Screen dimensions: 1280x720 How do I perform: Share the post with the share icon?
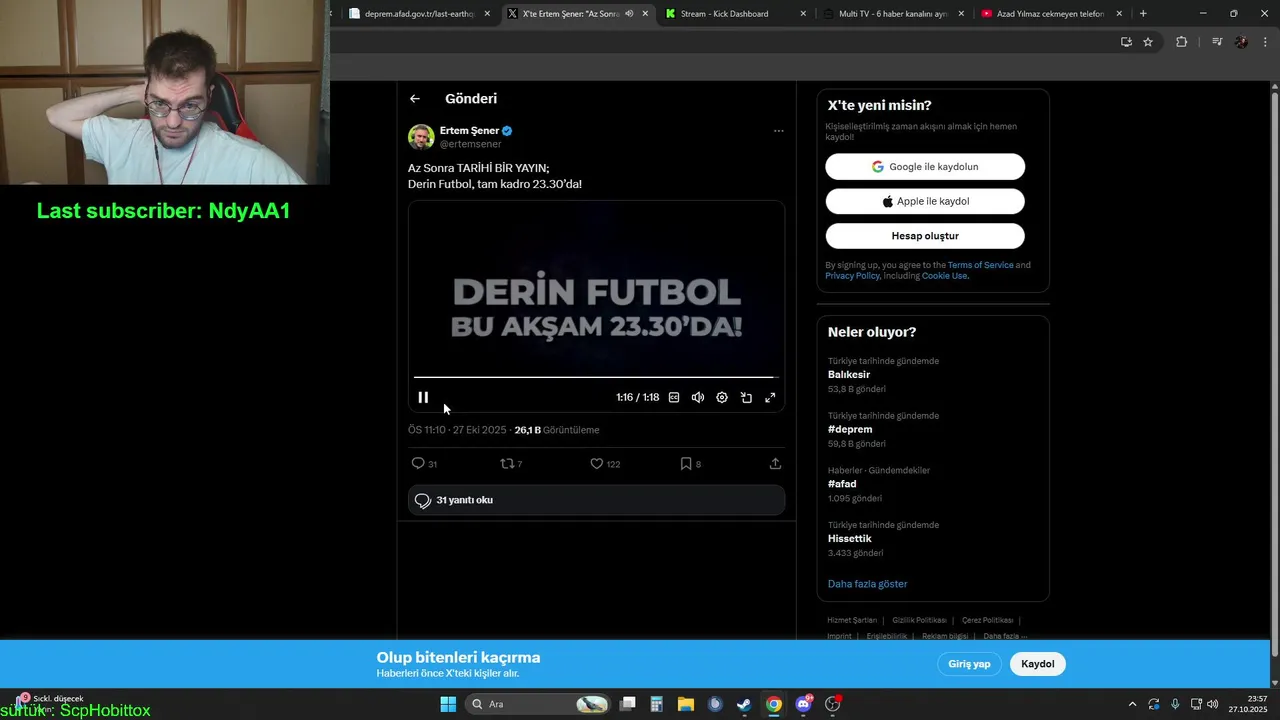click(x=775, y=463)
